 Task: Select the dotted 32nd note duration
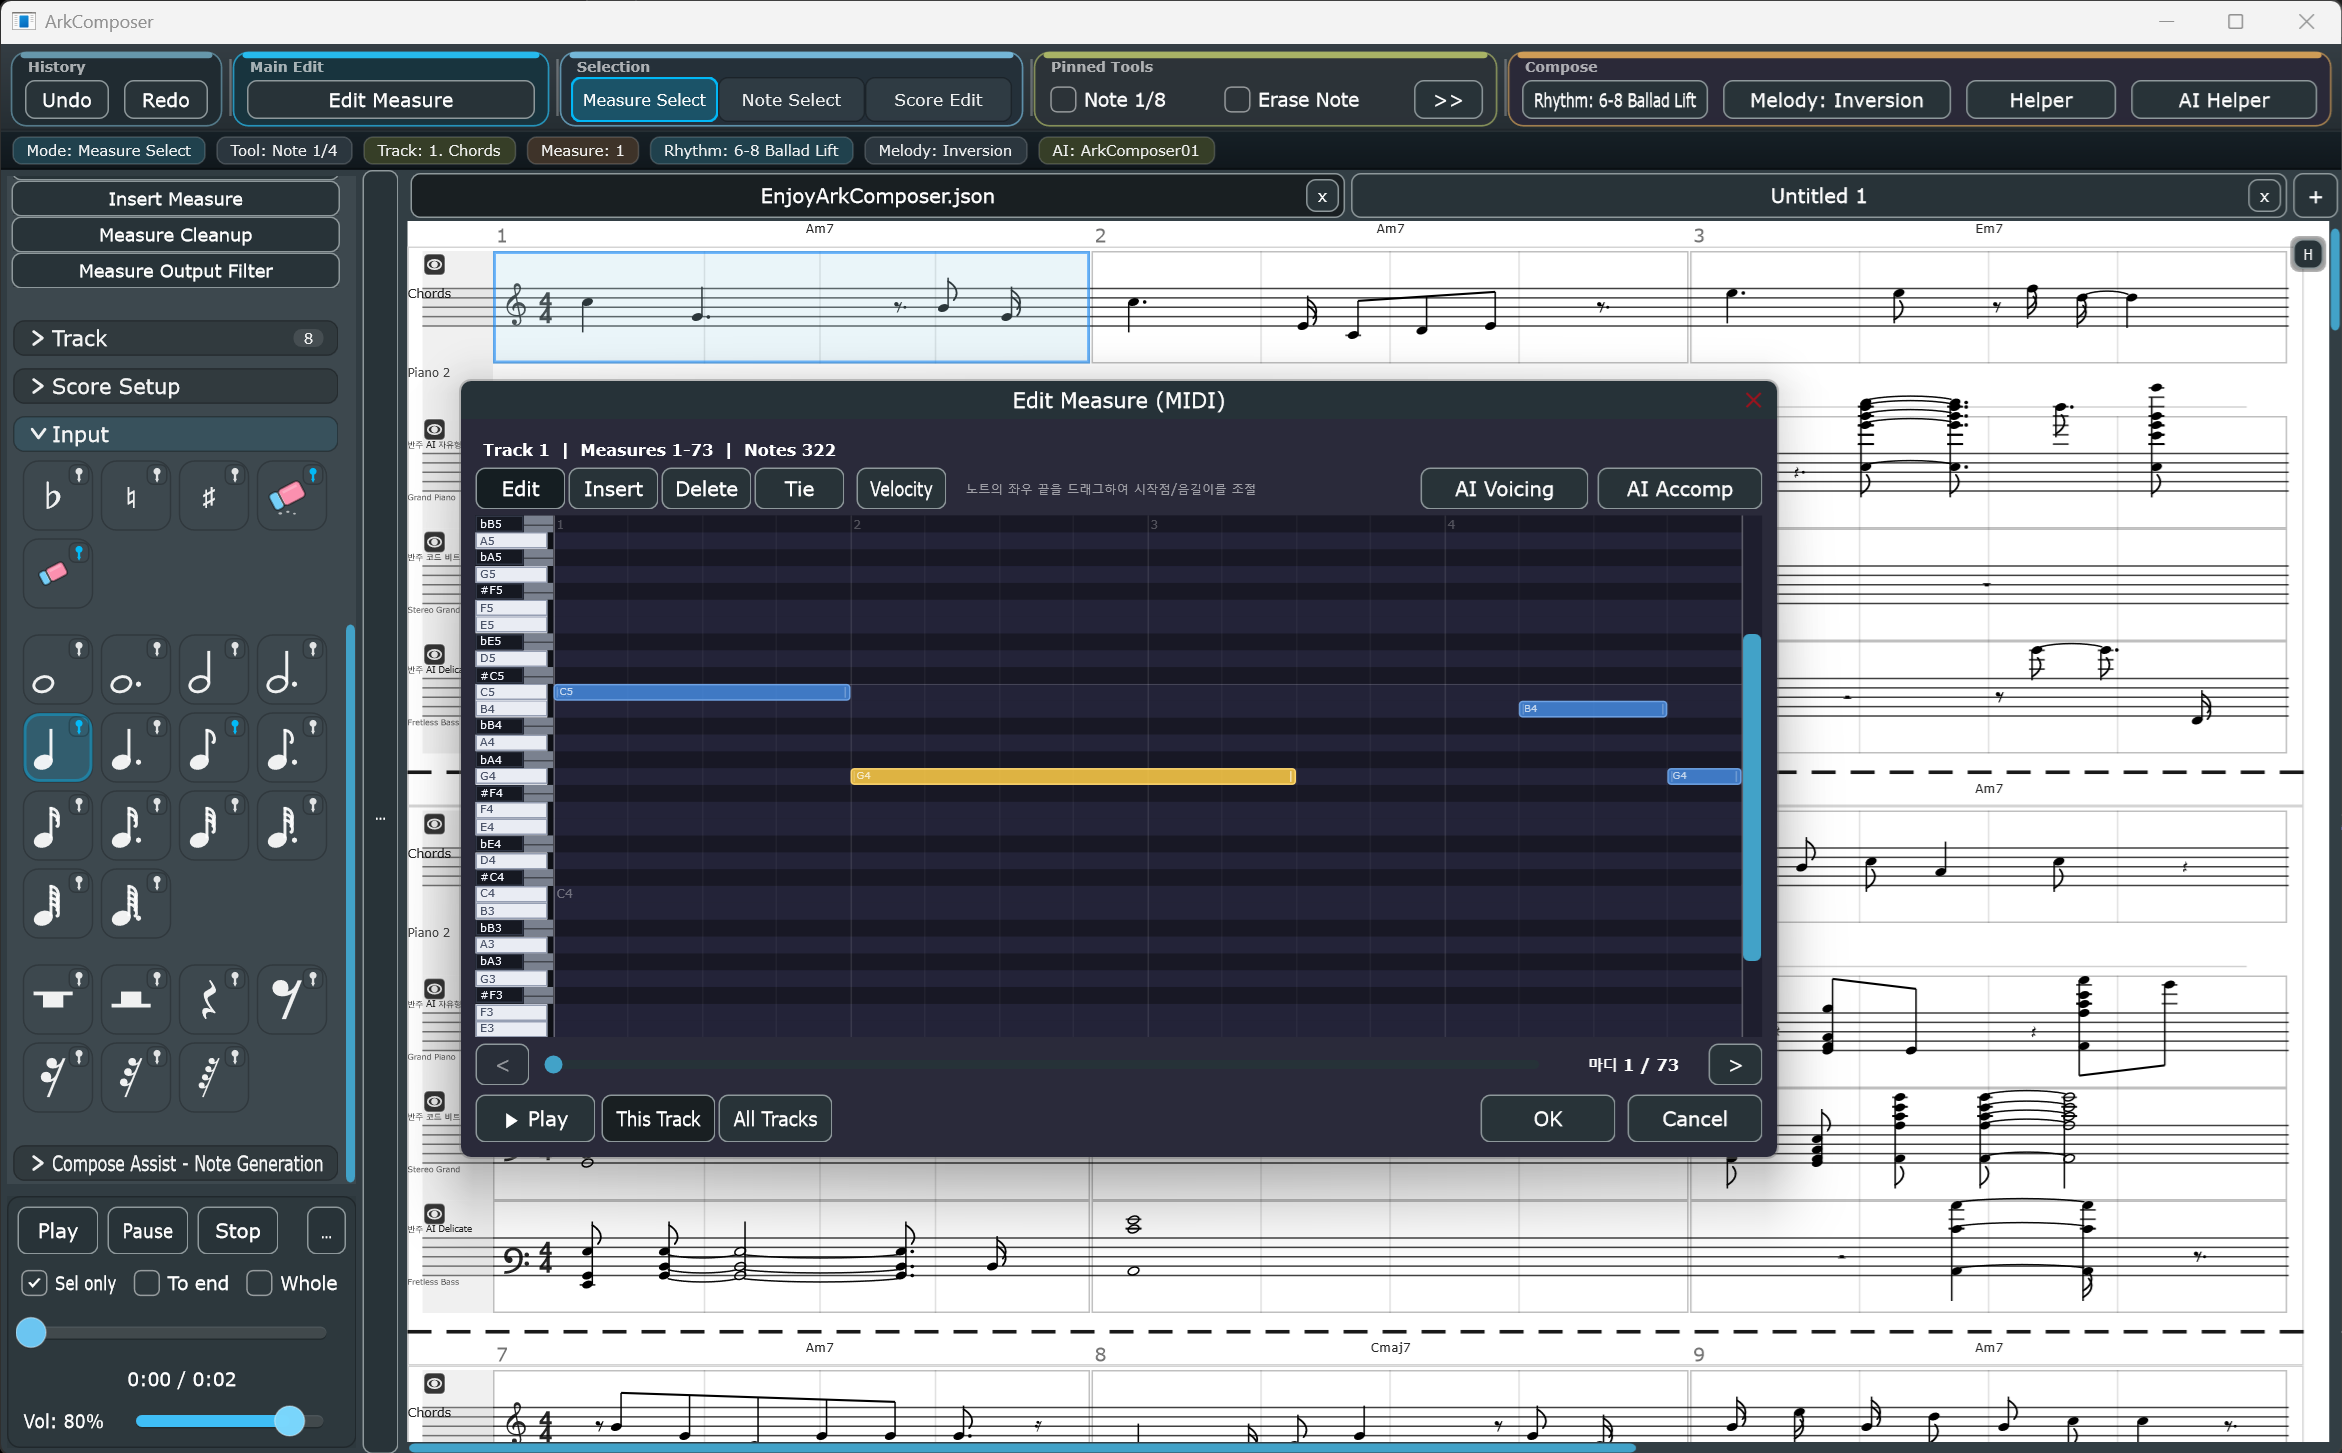tap(291, 826)
